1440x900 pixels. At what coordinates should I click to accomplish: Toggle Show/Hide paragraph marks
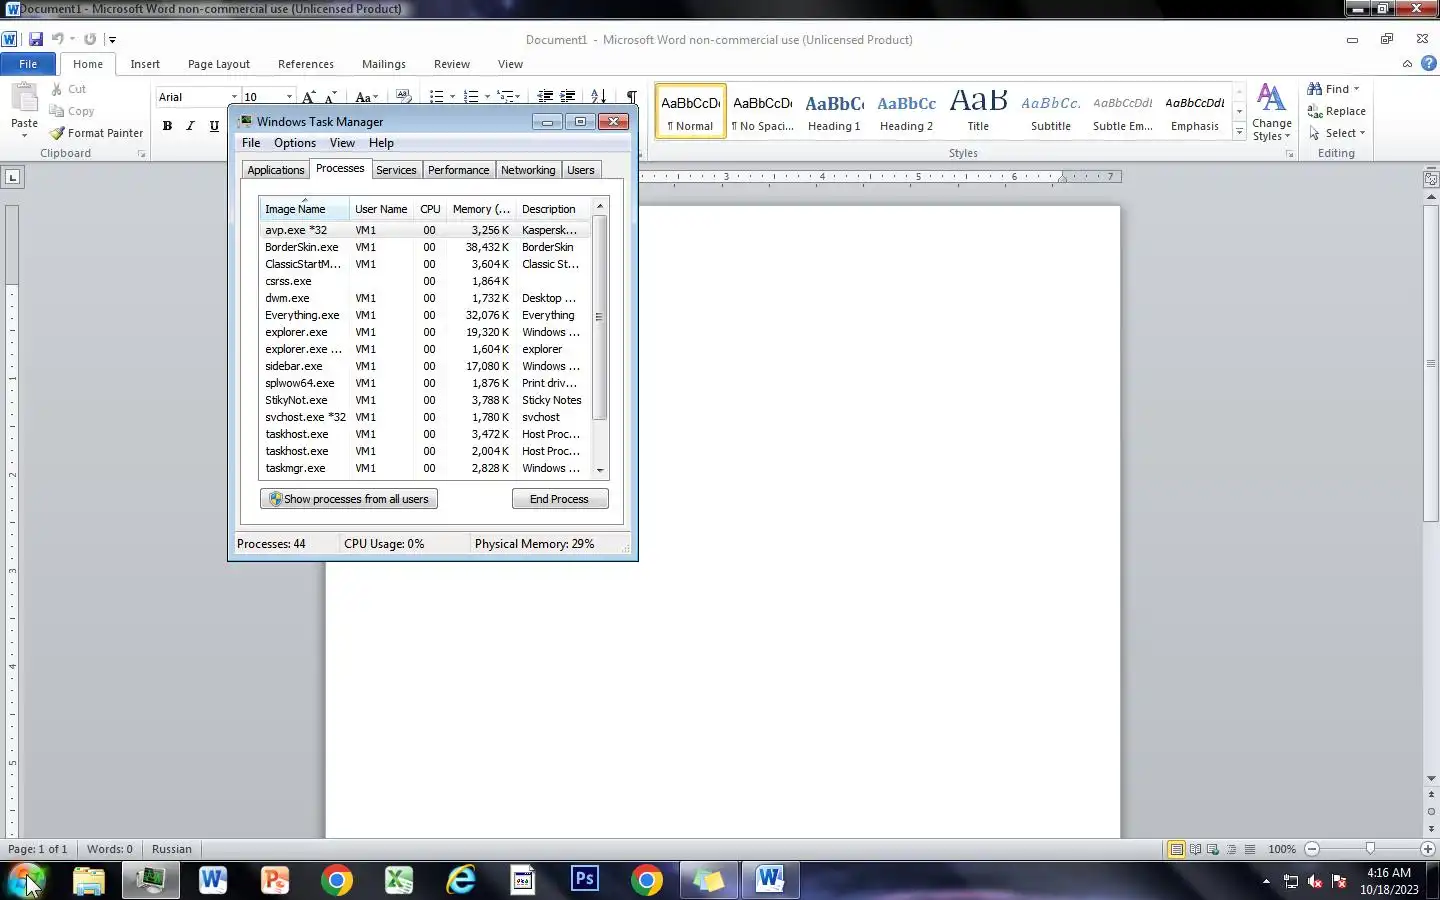pos(631,97)
